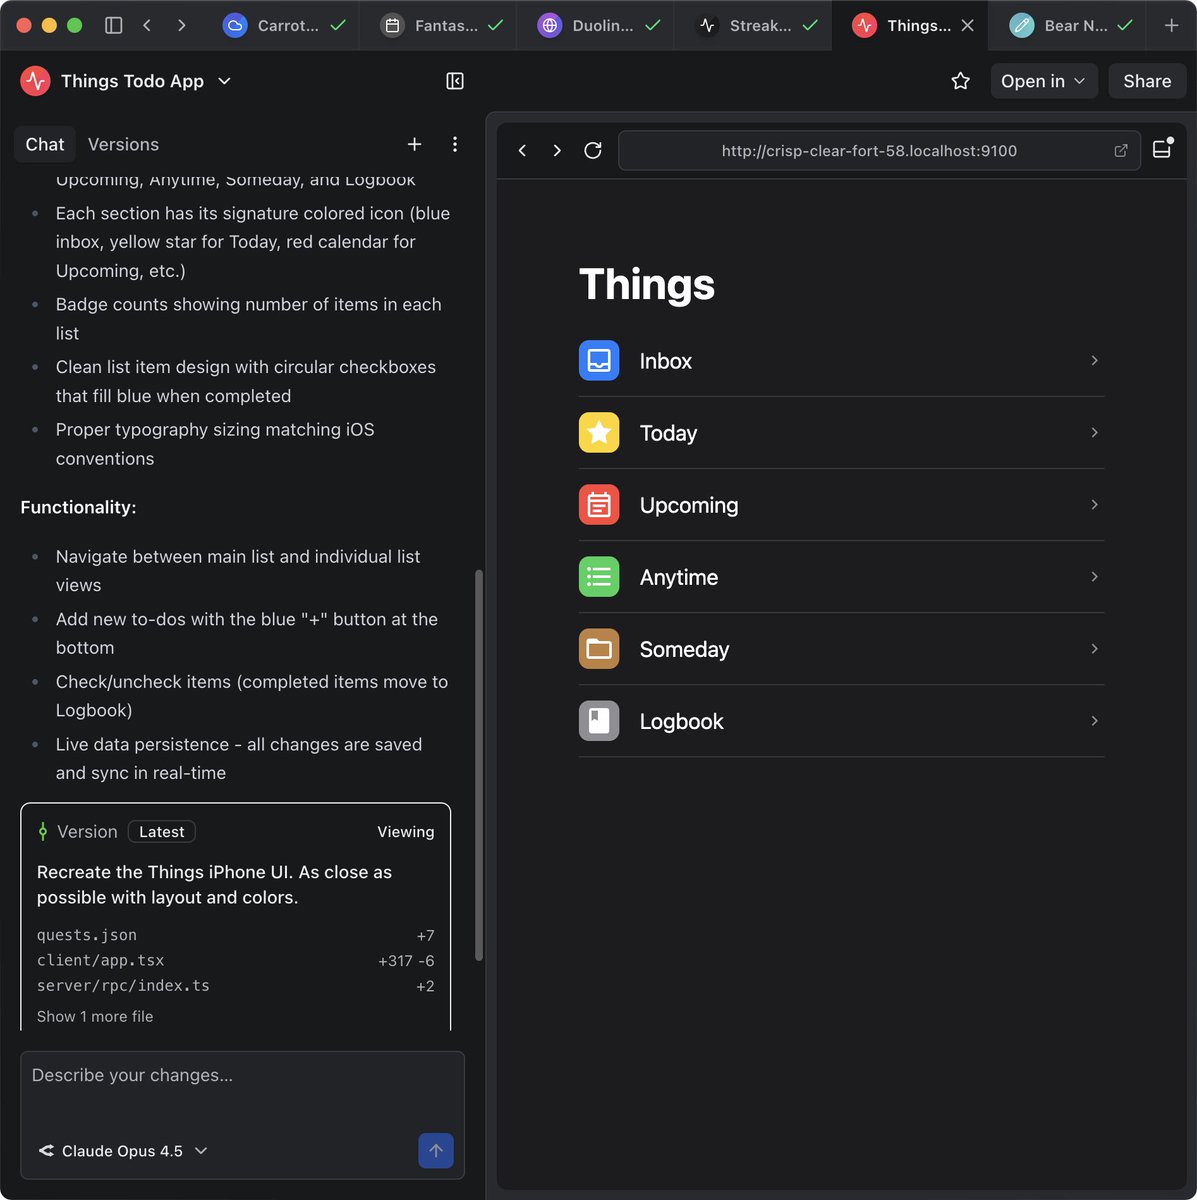Screen dimensions: 1197x1200
Task: Click the yellow Today star icon
Action: [x=599, y=432]
